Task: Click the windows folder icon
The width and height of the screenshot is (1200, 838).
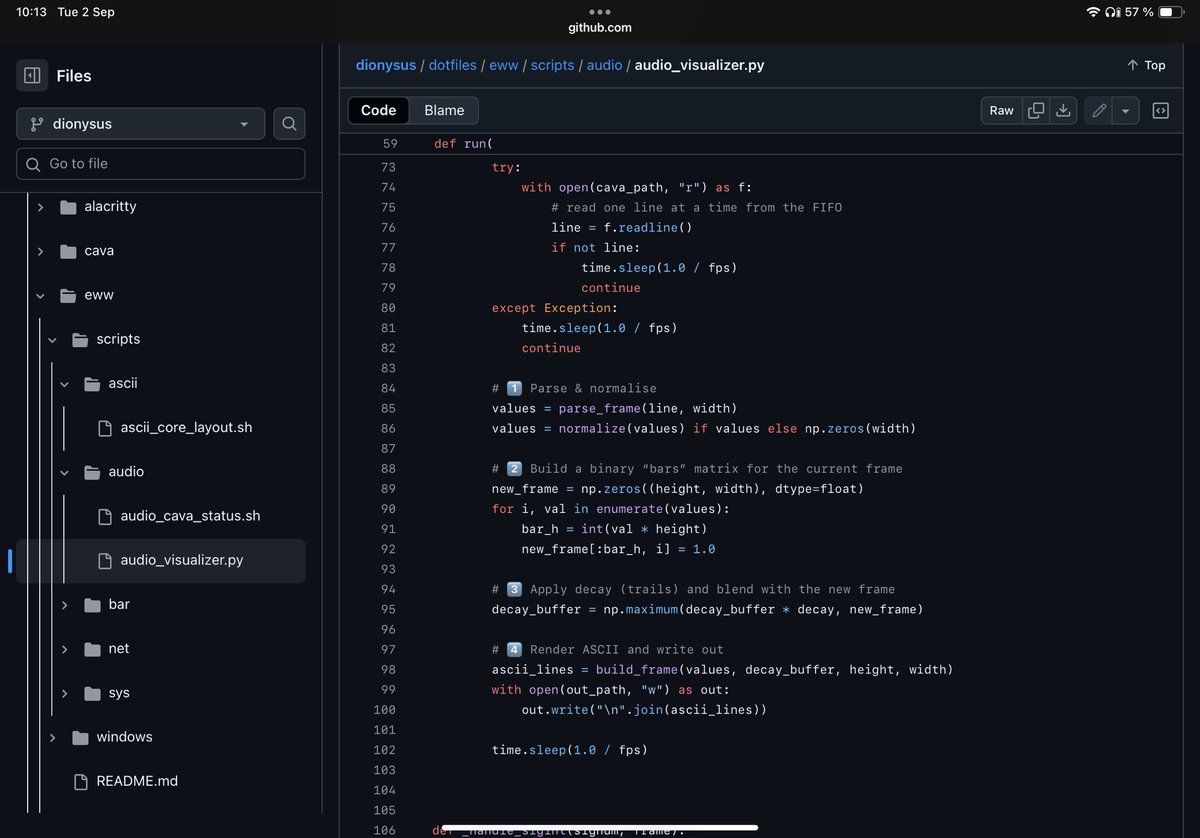Action: (80, 737)
